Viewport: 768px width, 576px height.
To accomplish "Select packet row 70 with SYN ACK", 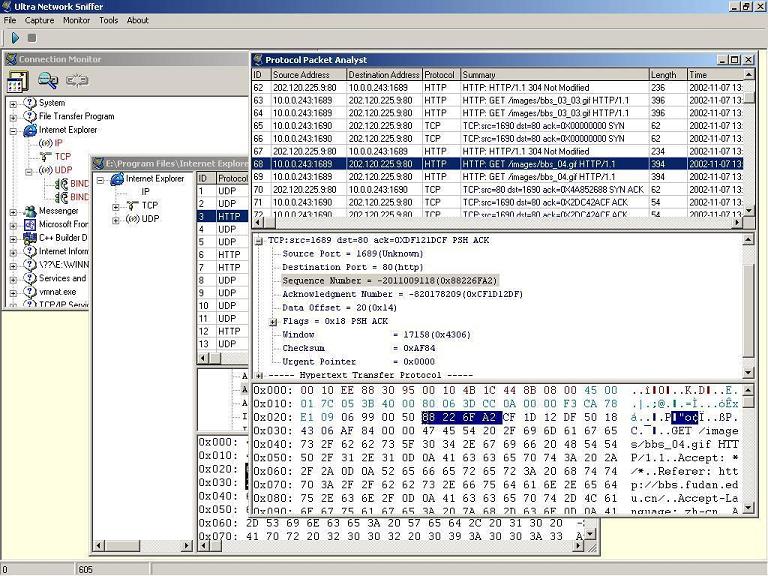I will pyautogui.click(x=497, y=190).
